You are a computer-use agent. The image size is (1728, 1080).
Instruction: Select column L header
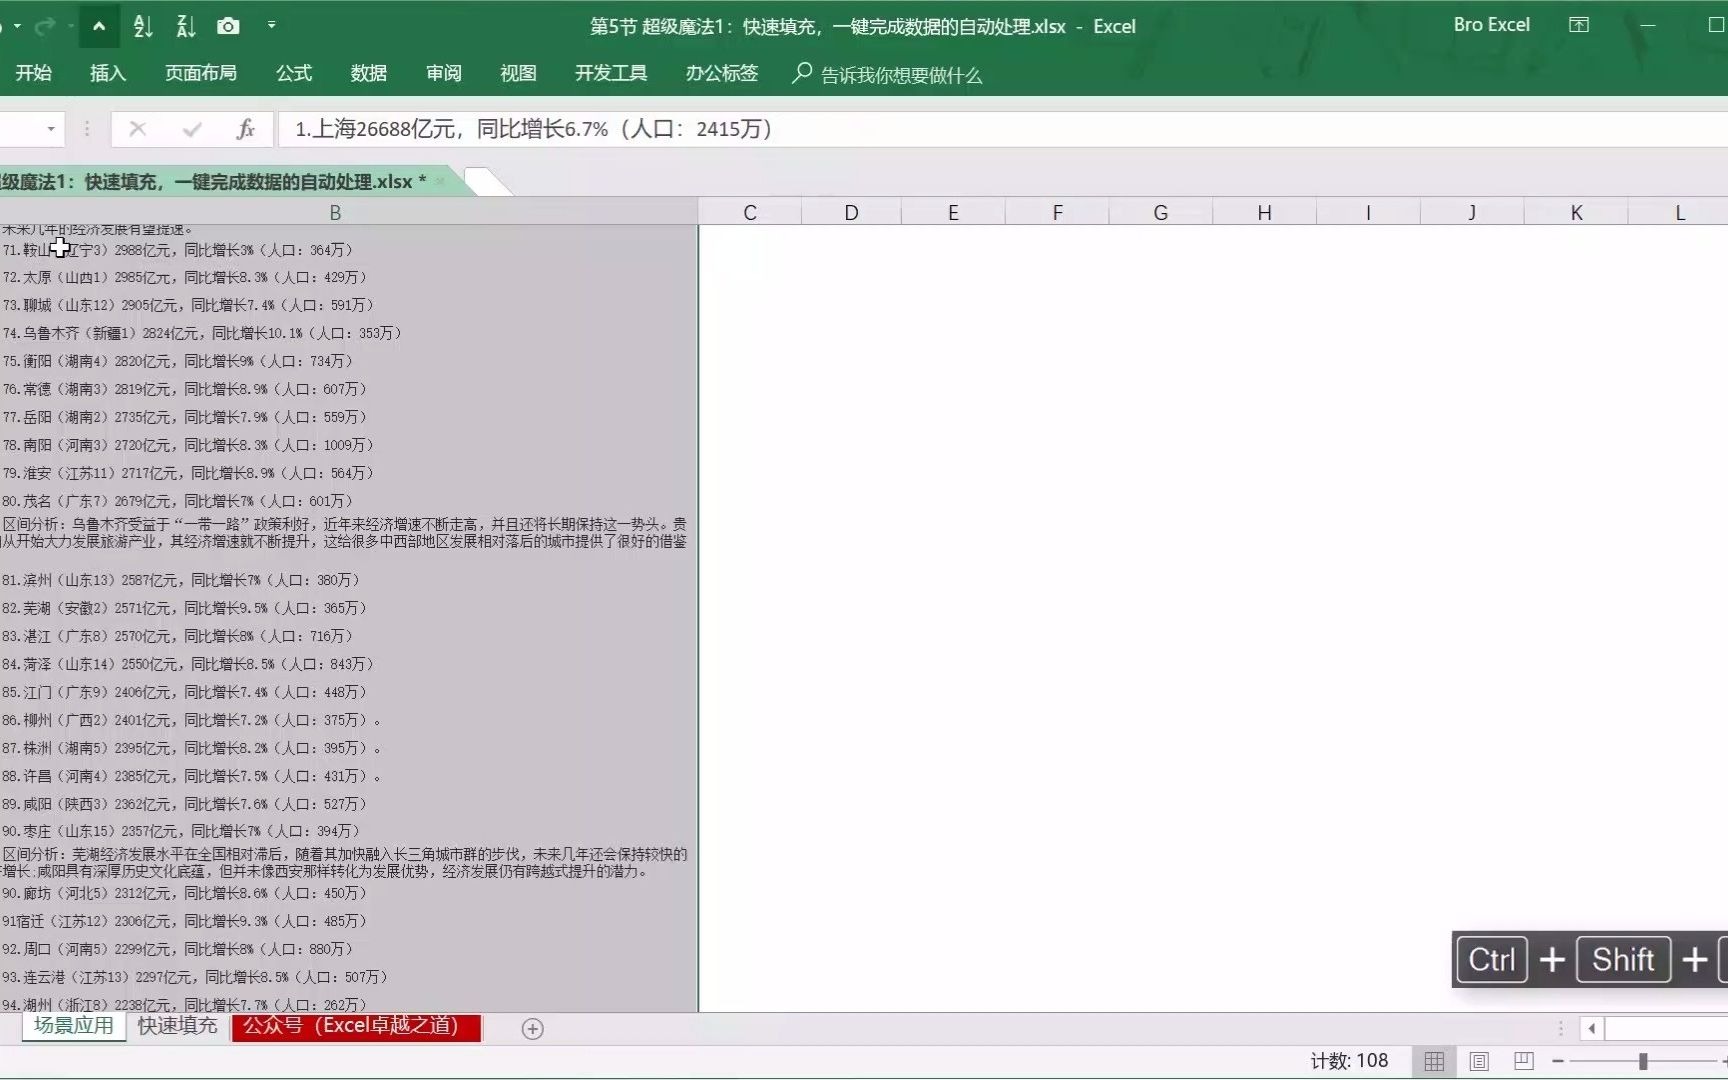coord(1679,212)
